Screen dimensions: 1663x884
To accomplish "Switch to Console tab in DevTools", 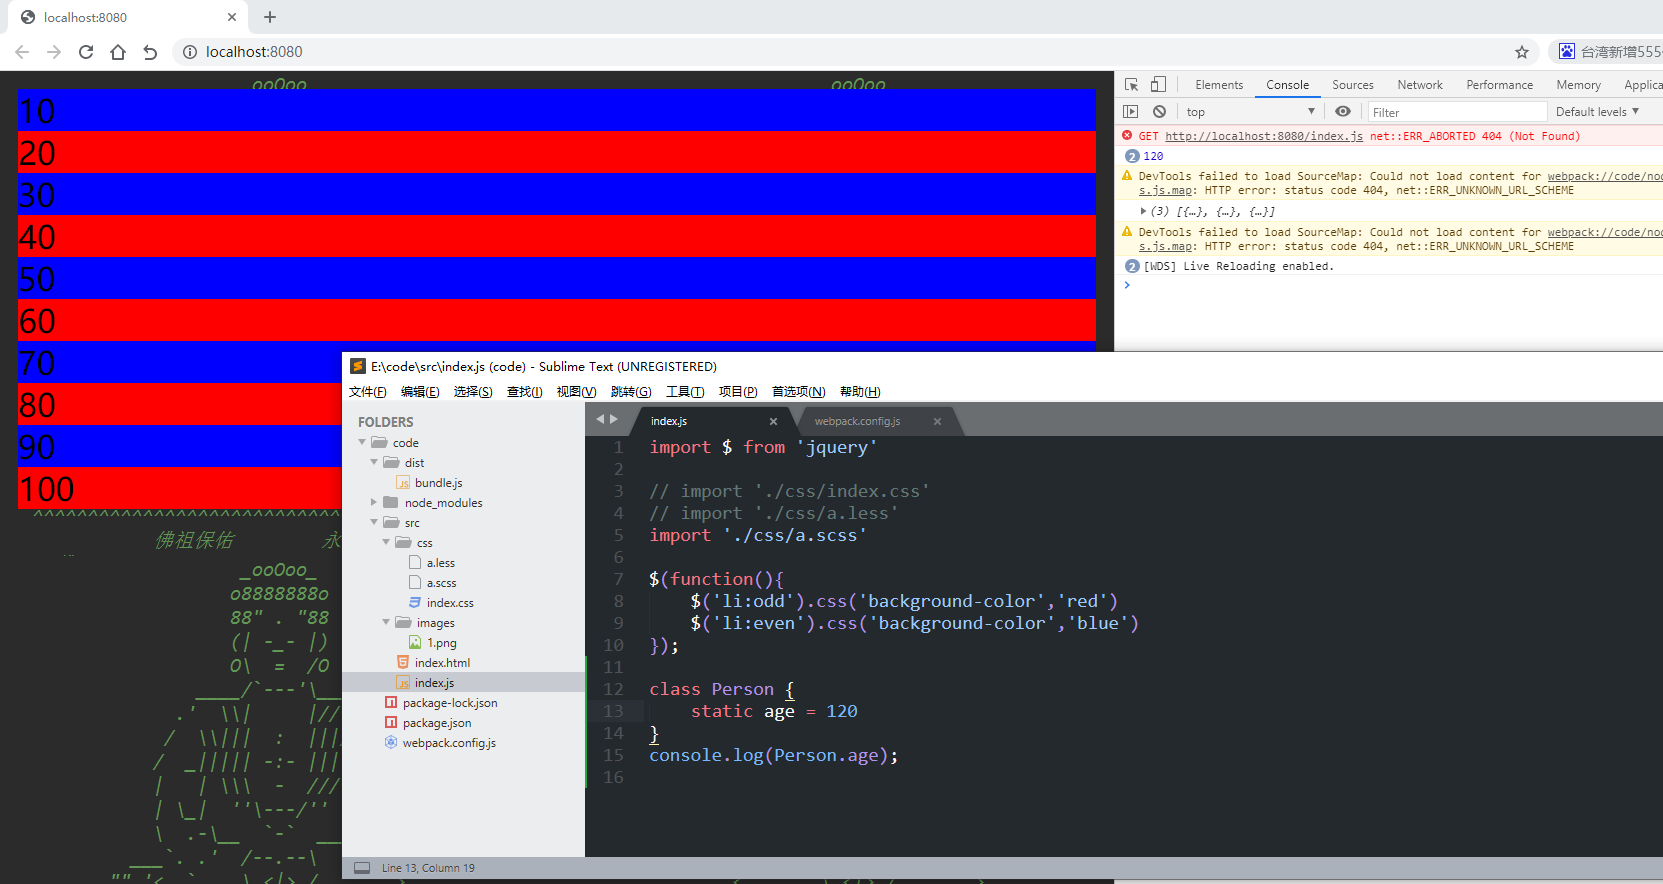I will pyautogui.click(x=1287, y=85).
